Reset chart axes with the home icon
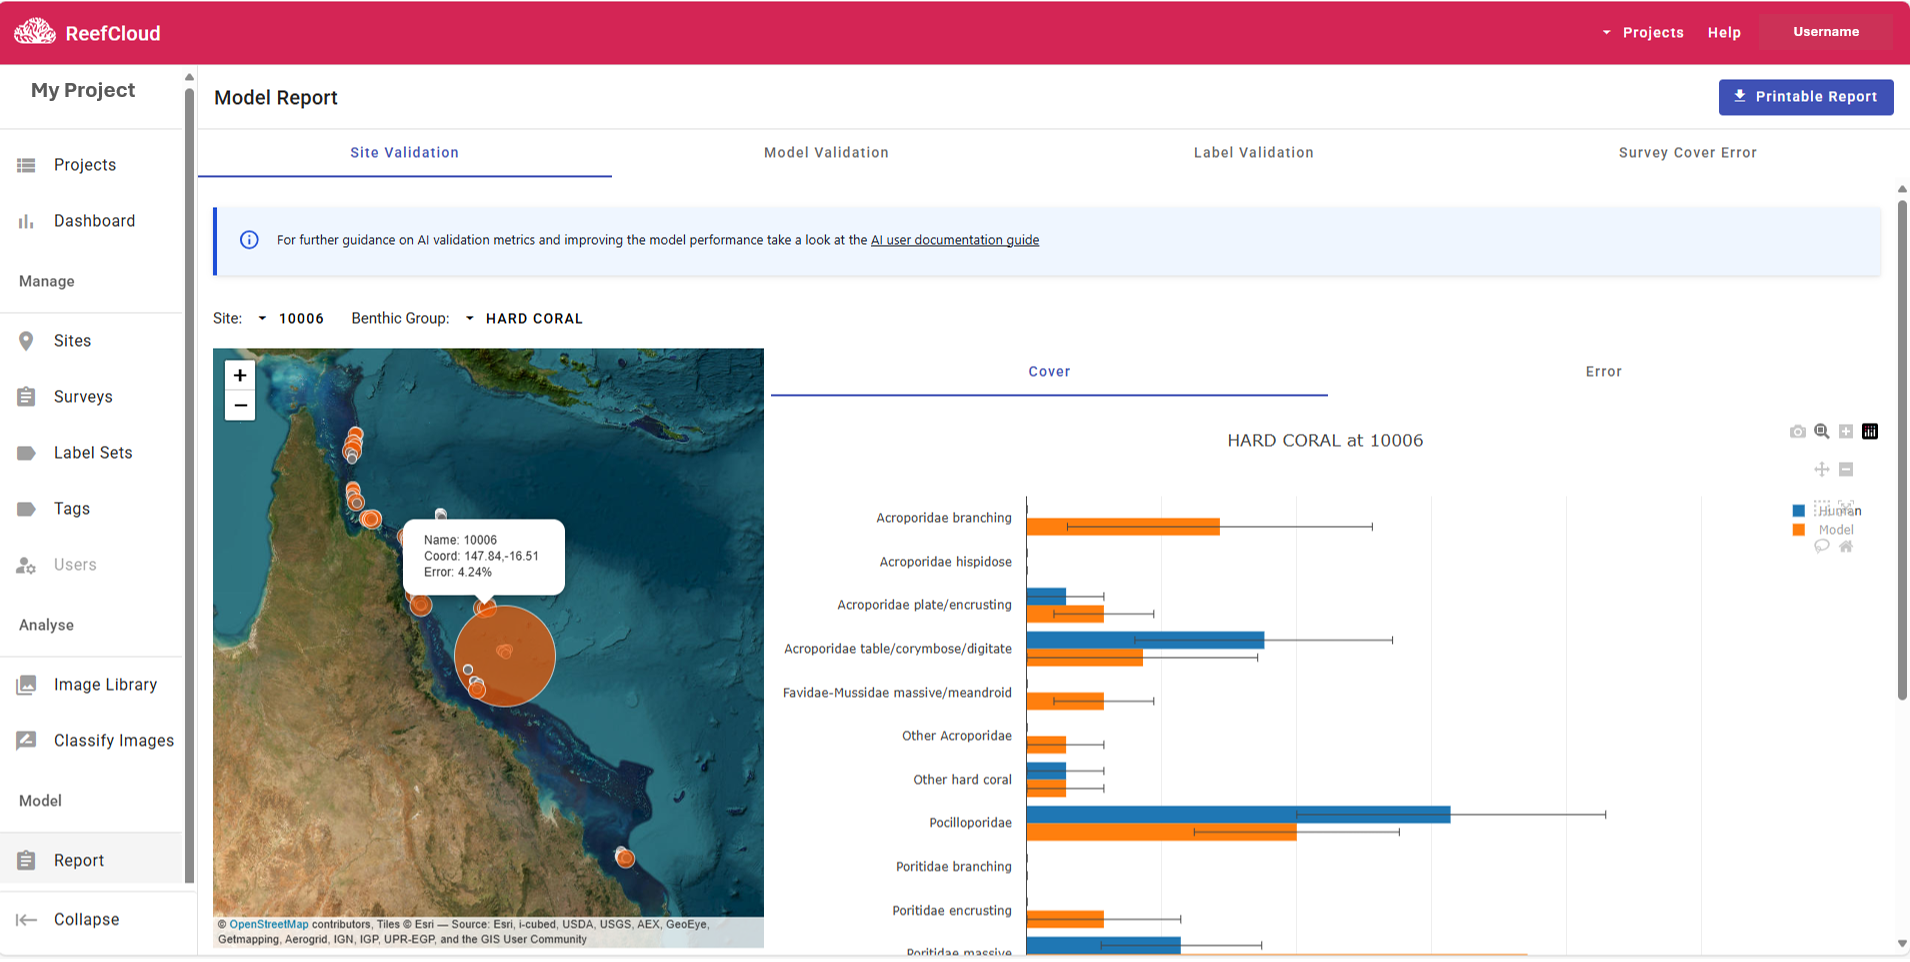 [x=1846, y=547]
